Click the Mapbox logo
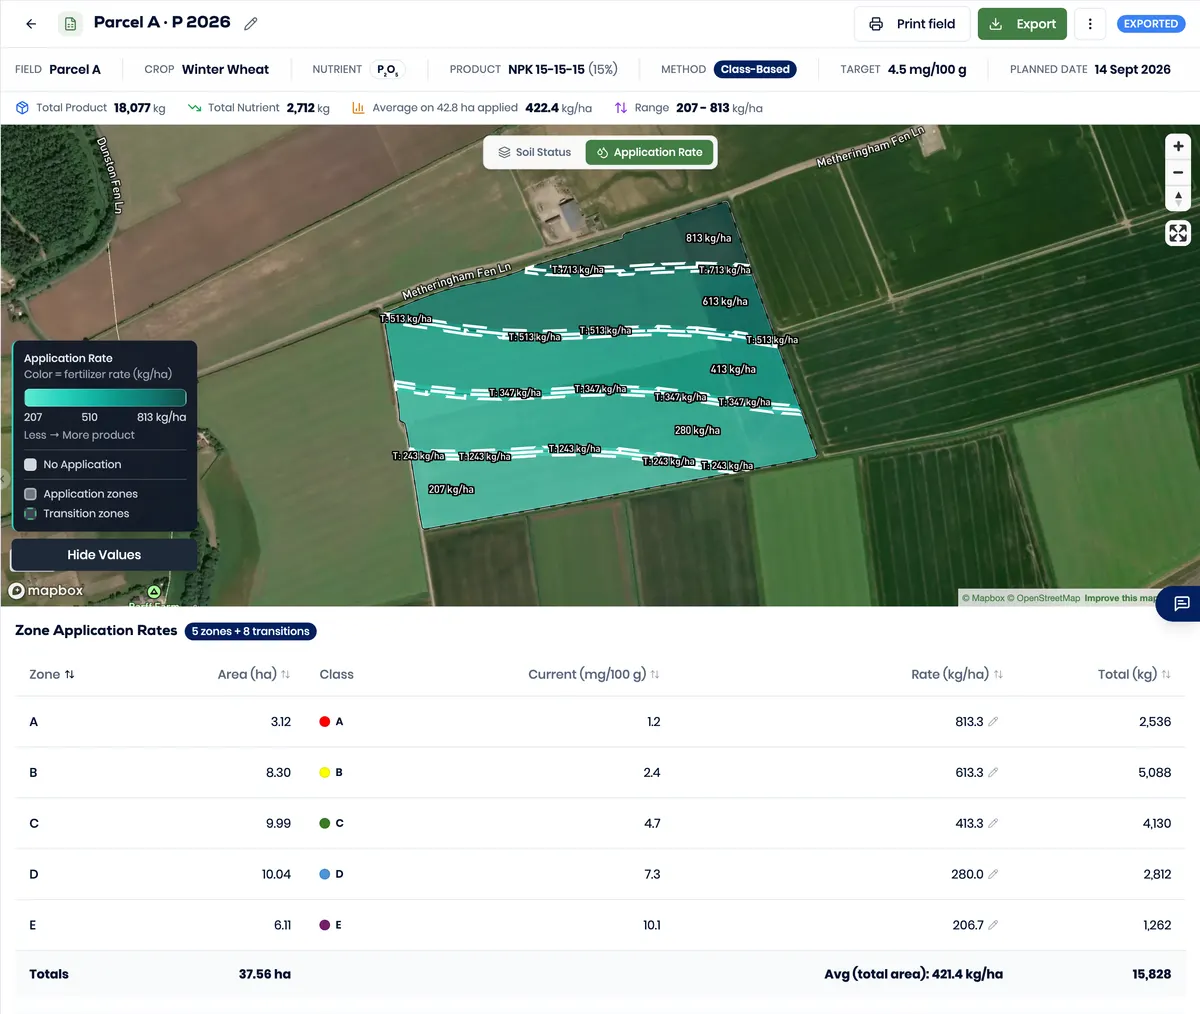 pyautogui.click(x=46, y=591)
